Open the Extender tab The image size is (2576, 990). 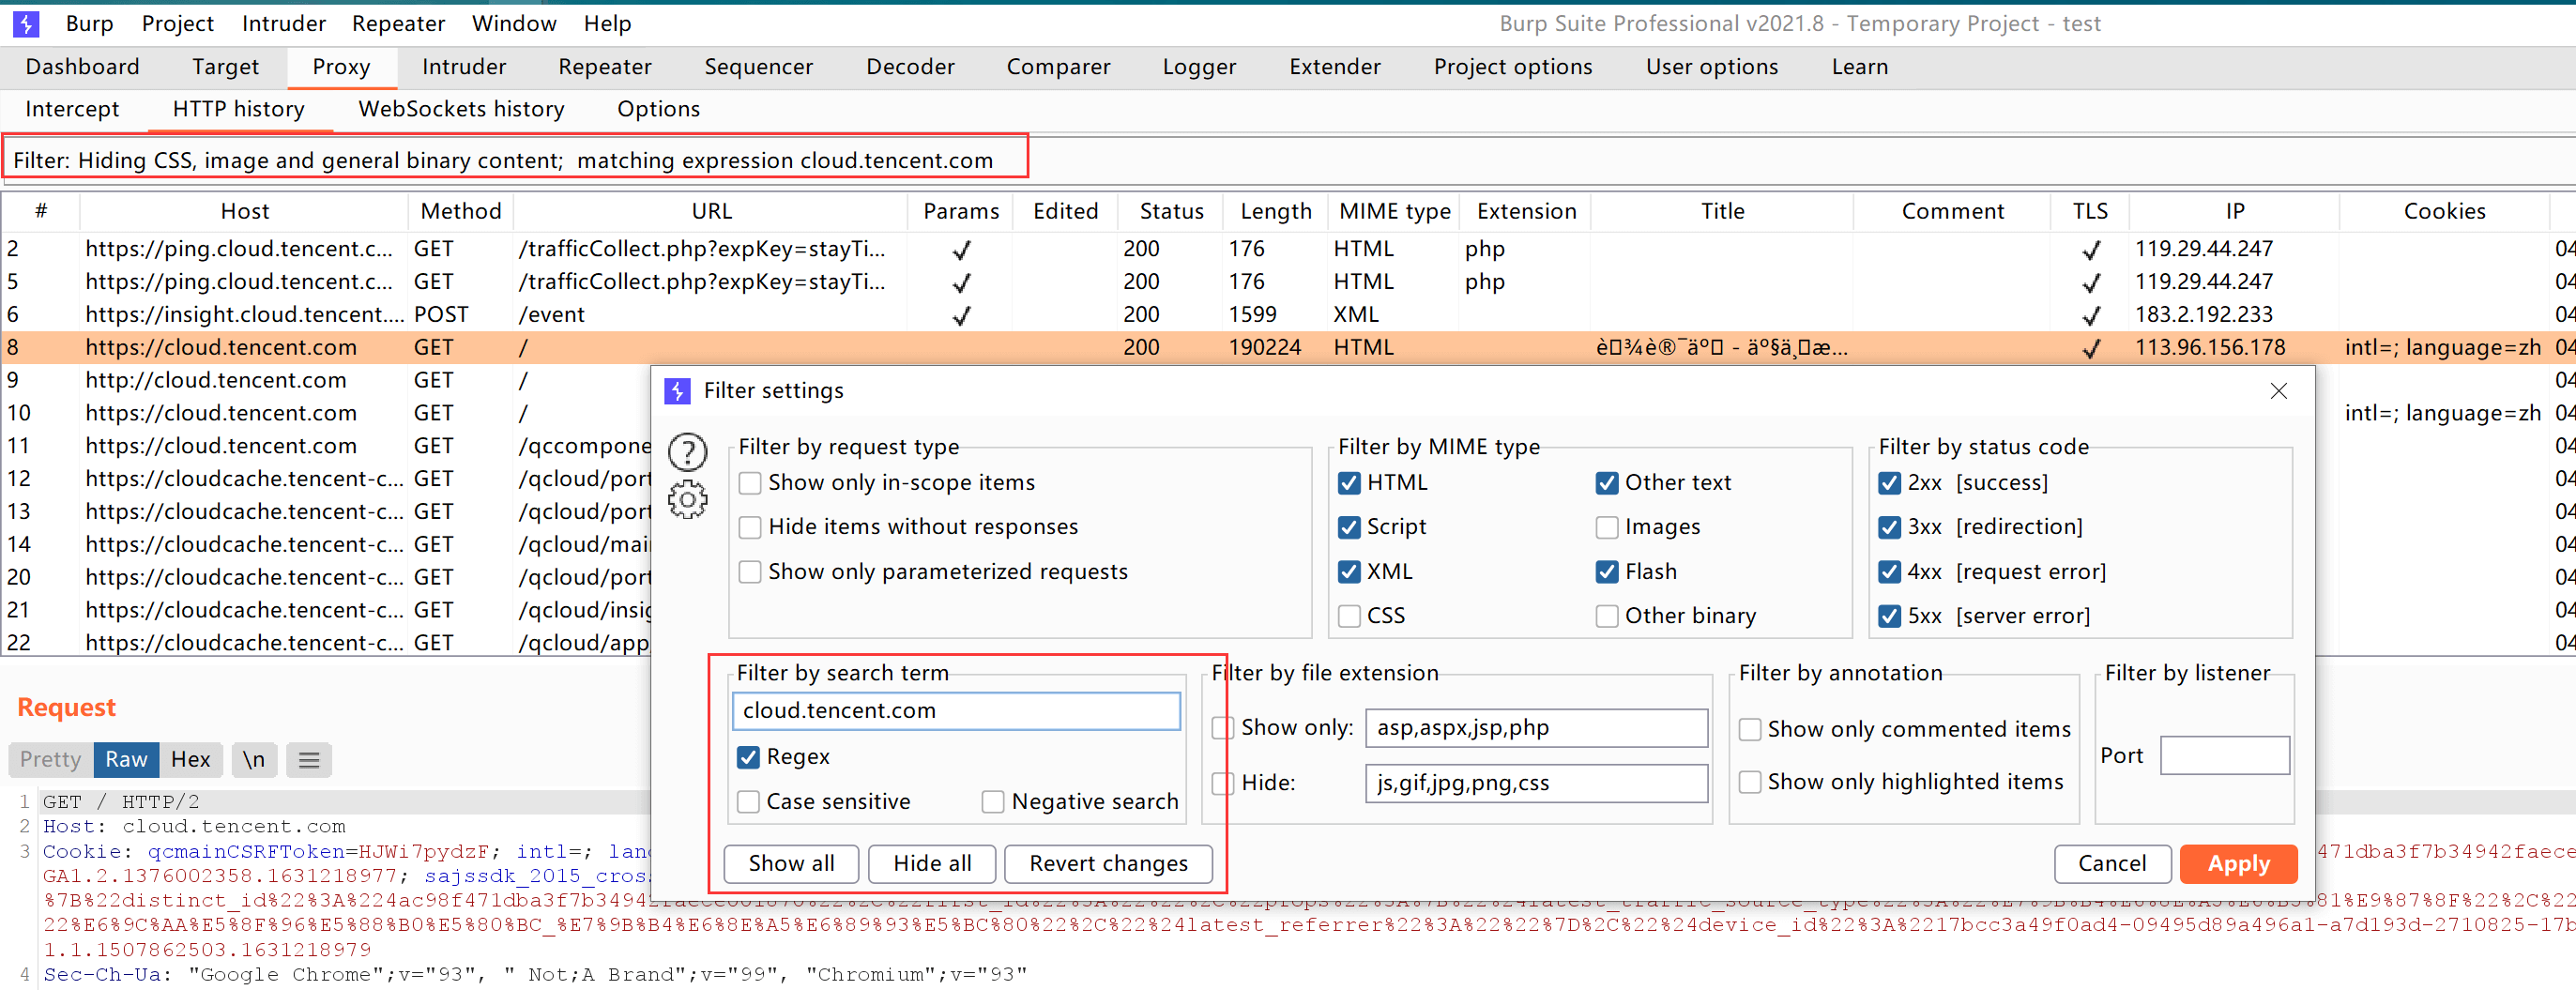pos(1334,67)
